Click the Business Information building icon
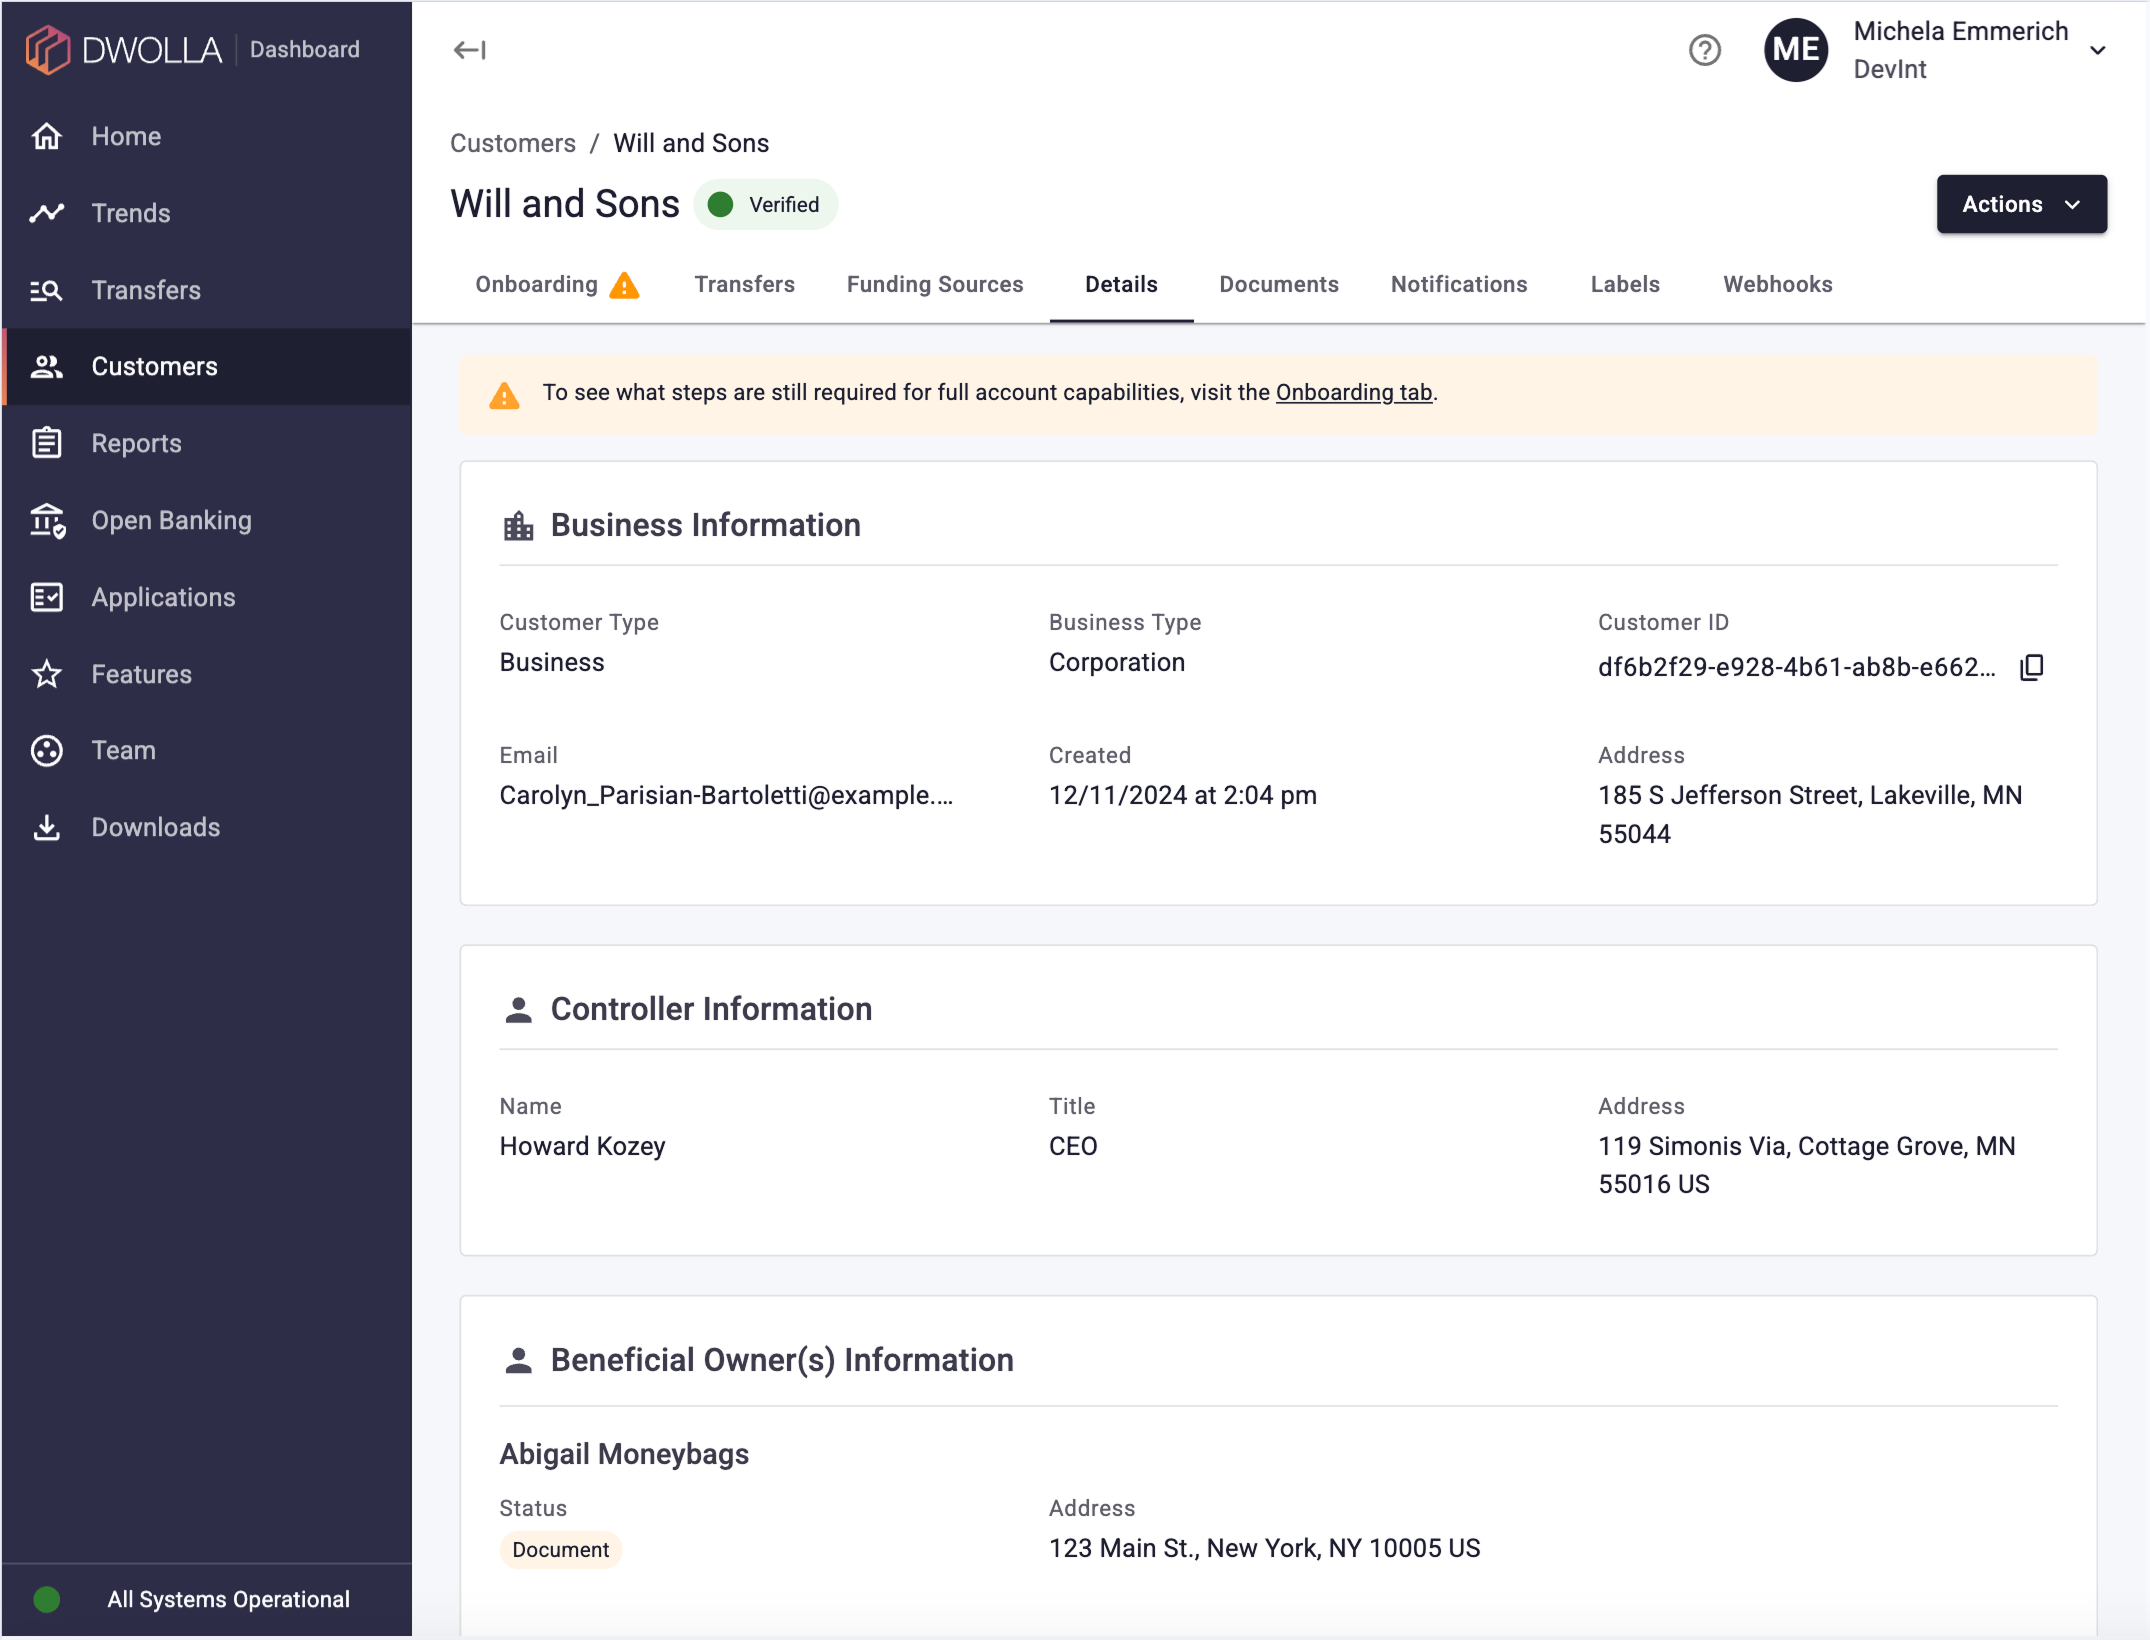This screenshot has height=1640, width=2150. 518,526
